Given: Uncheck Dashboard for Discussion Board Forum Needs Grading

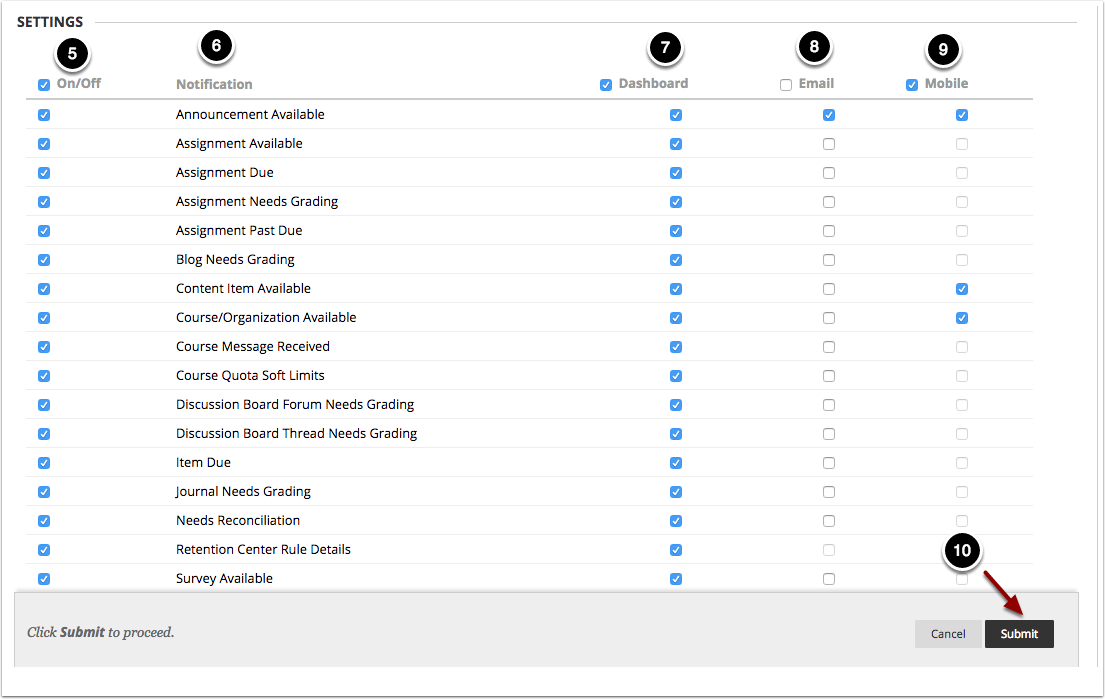Looking at the screenshot, I should tap(676, 405).
